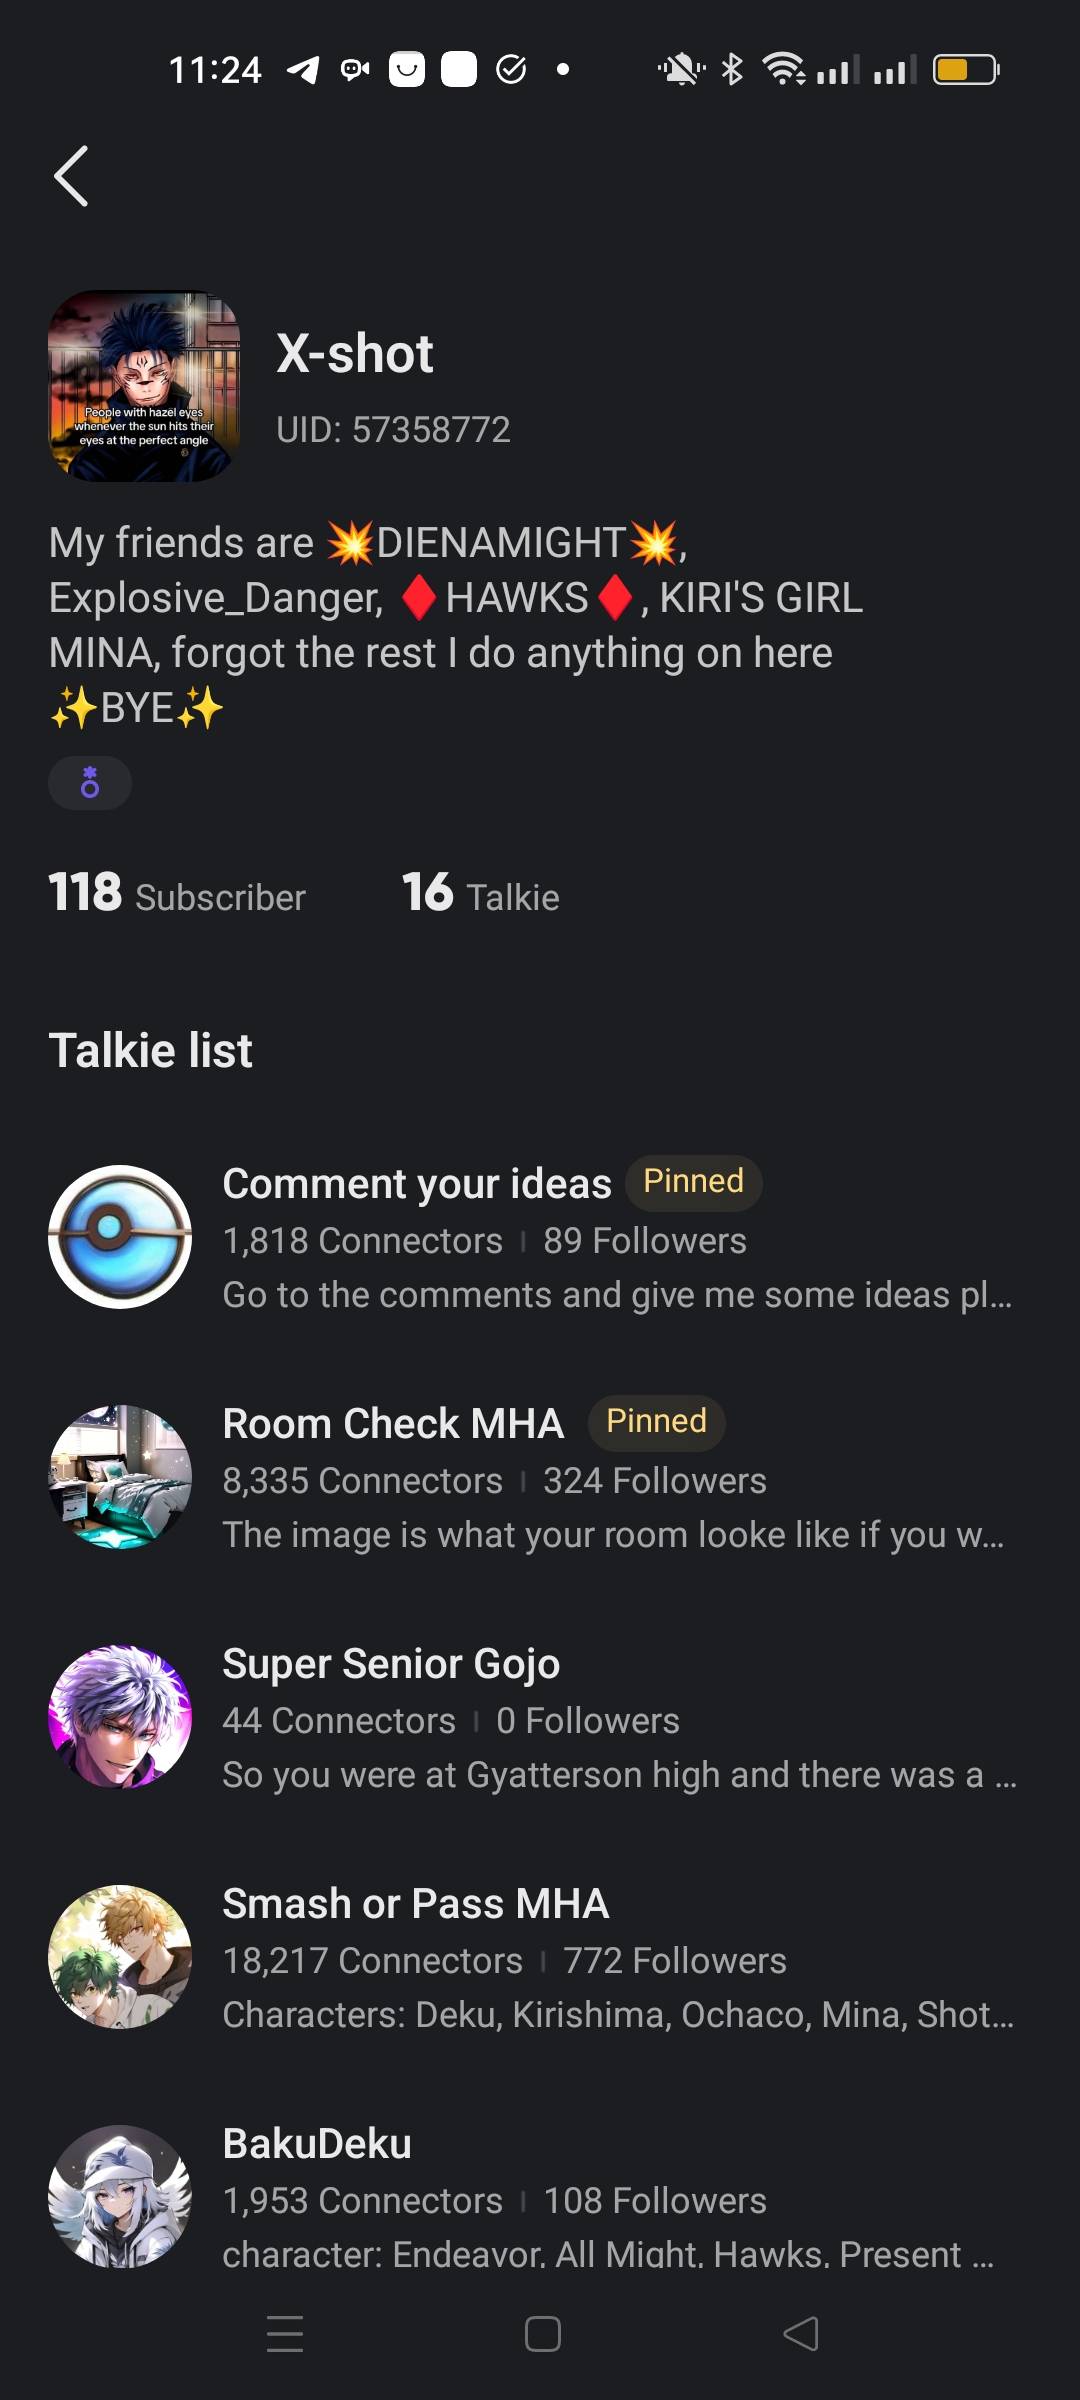Select the Super Senior Gojo talkie title
1080x2400 pixels.
click(x=391, y=1664)
